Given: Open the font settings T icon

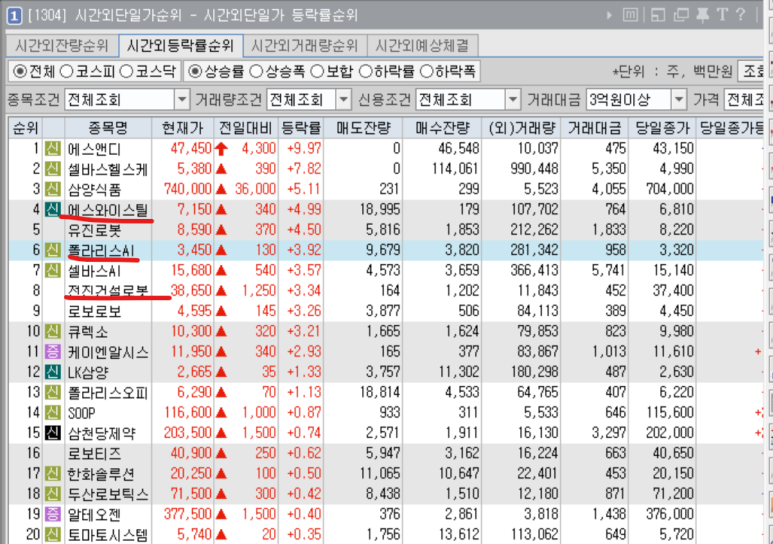Looking at the screenshot, I should [x=722, y=14].
